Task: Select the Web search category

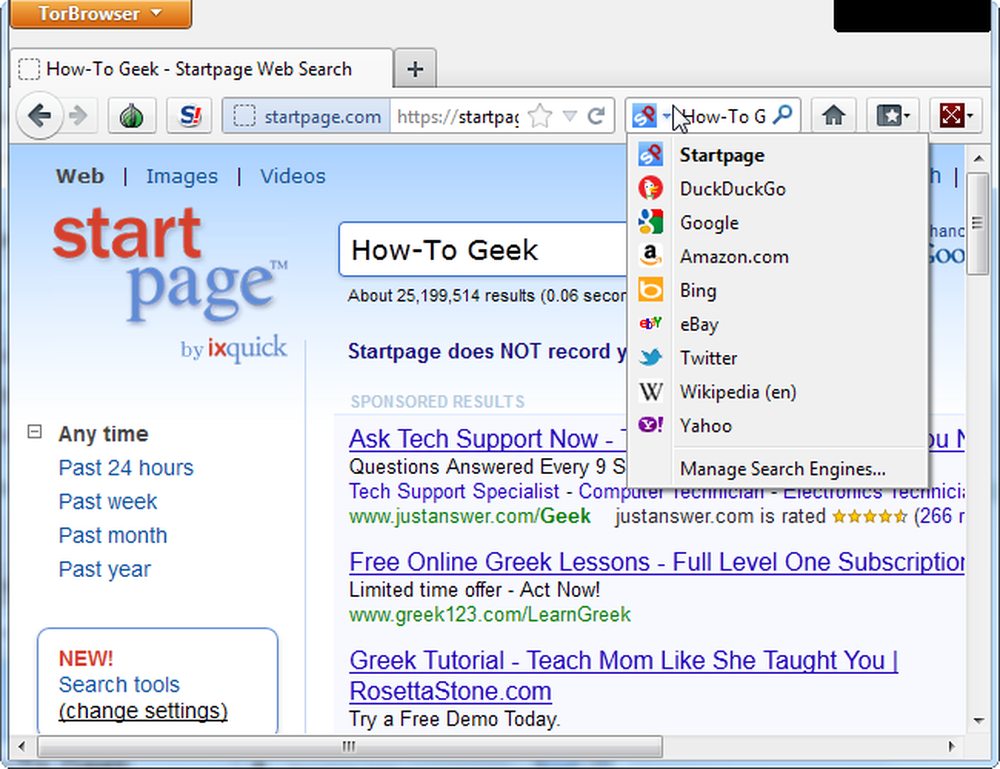Action: (x=80, y=176)
